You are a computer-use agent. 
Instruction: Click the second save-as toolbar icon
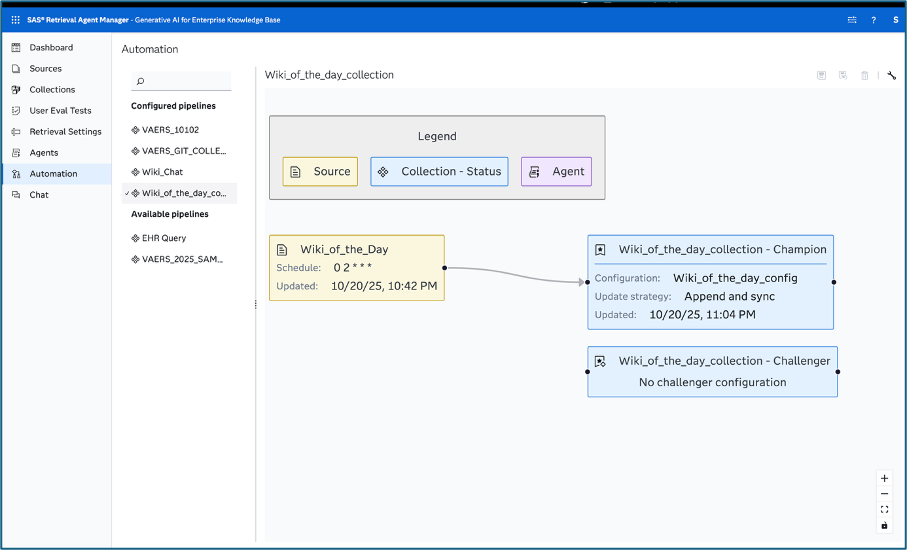(843, 75)
